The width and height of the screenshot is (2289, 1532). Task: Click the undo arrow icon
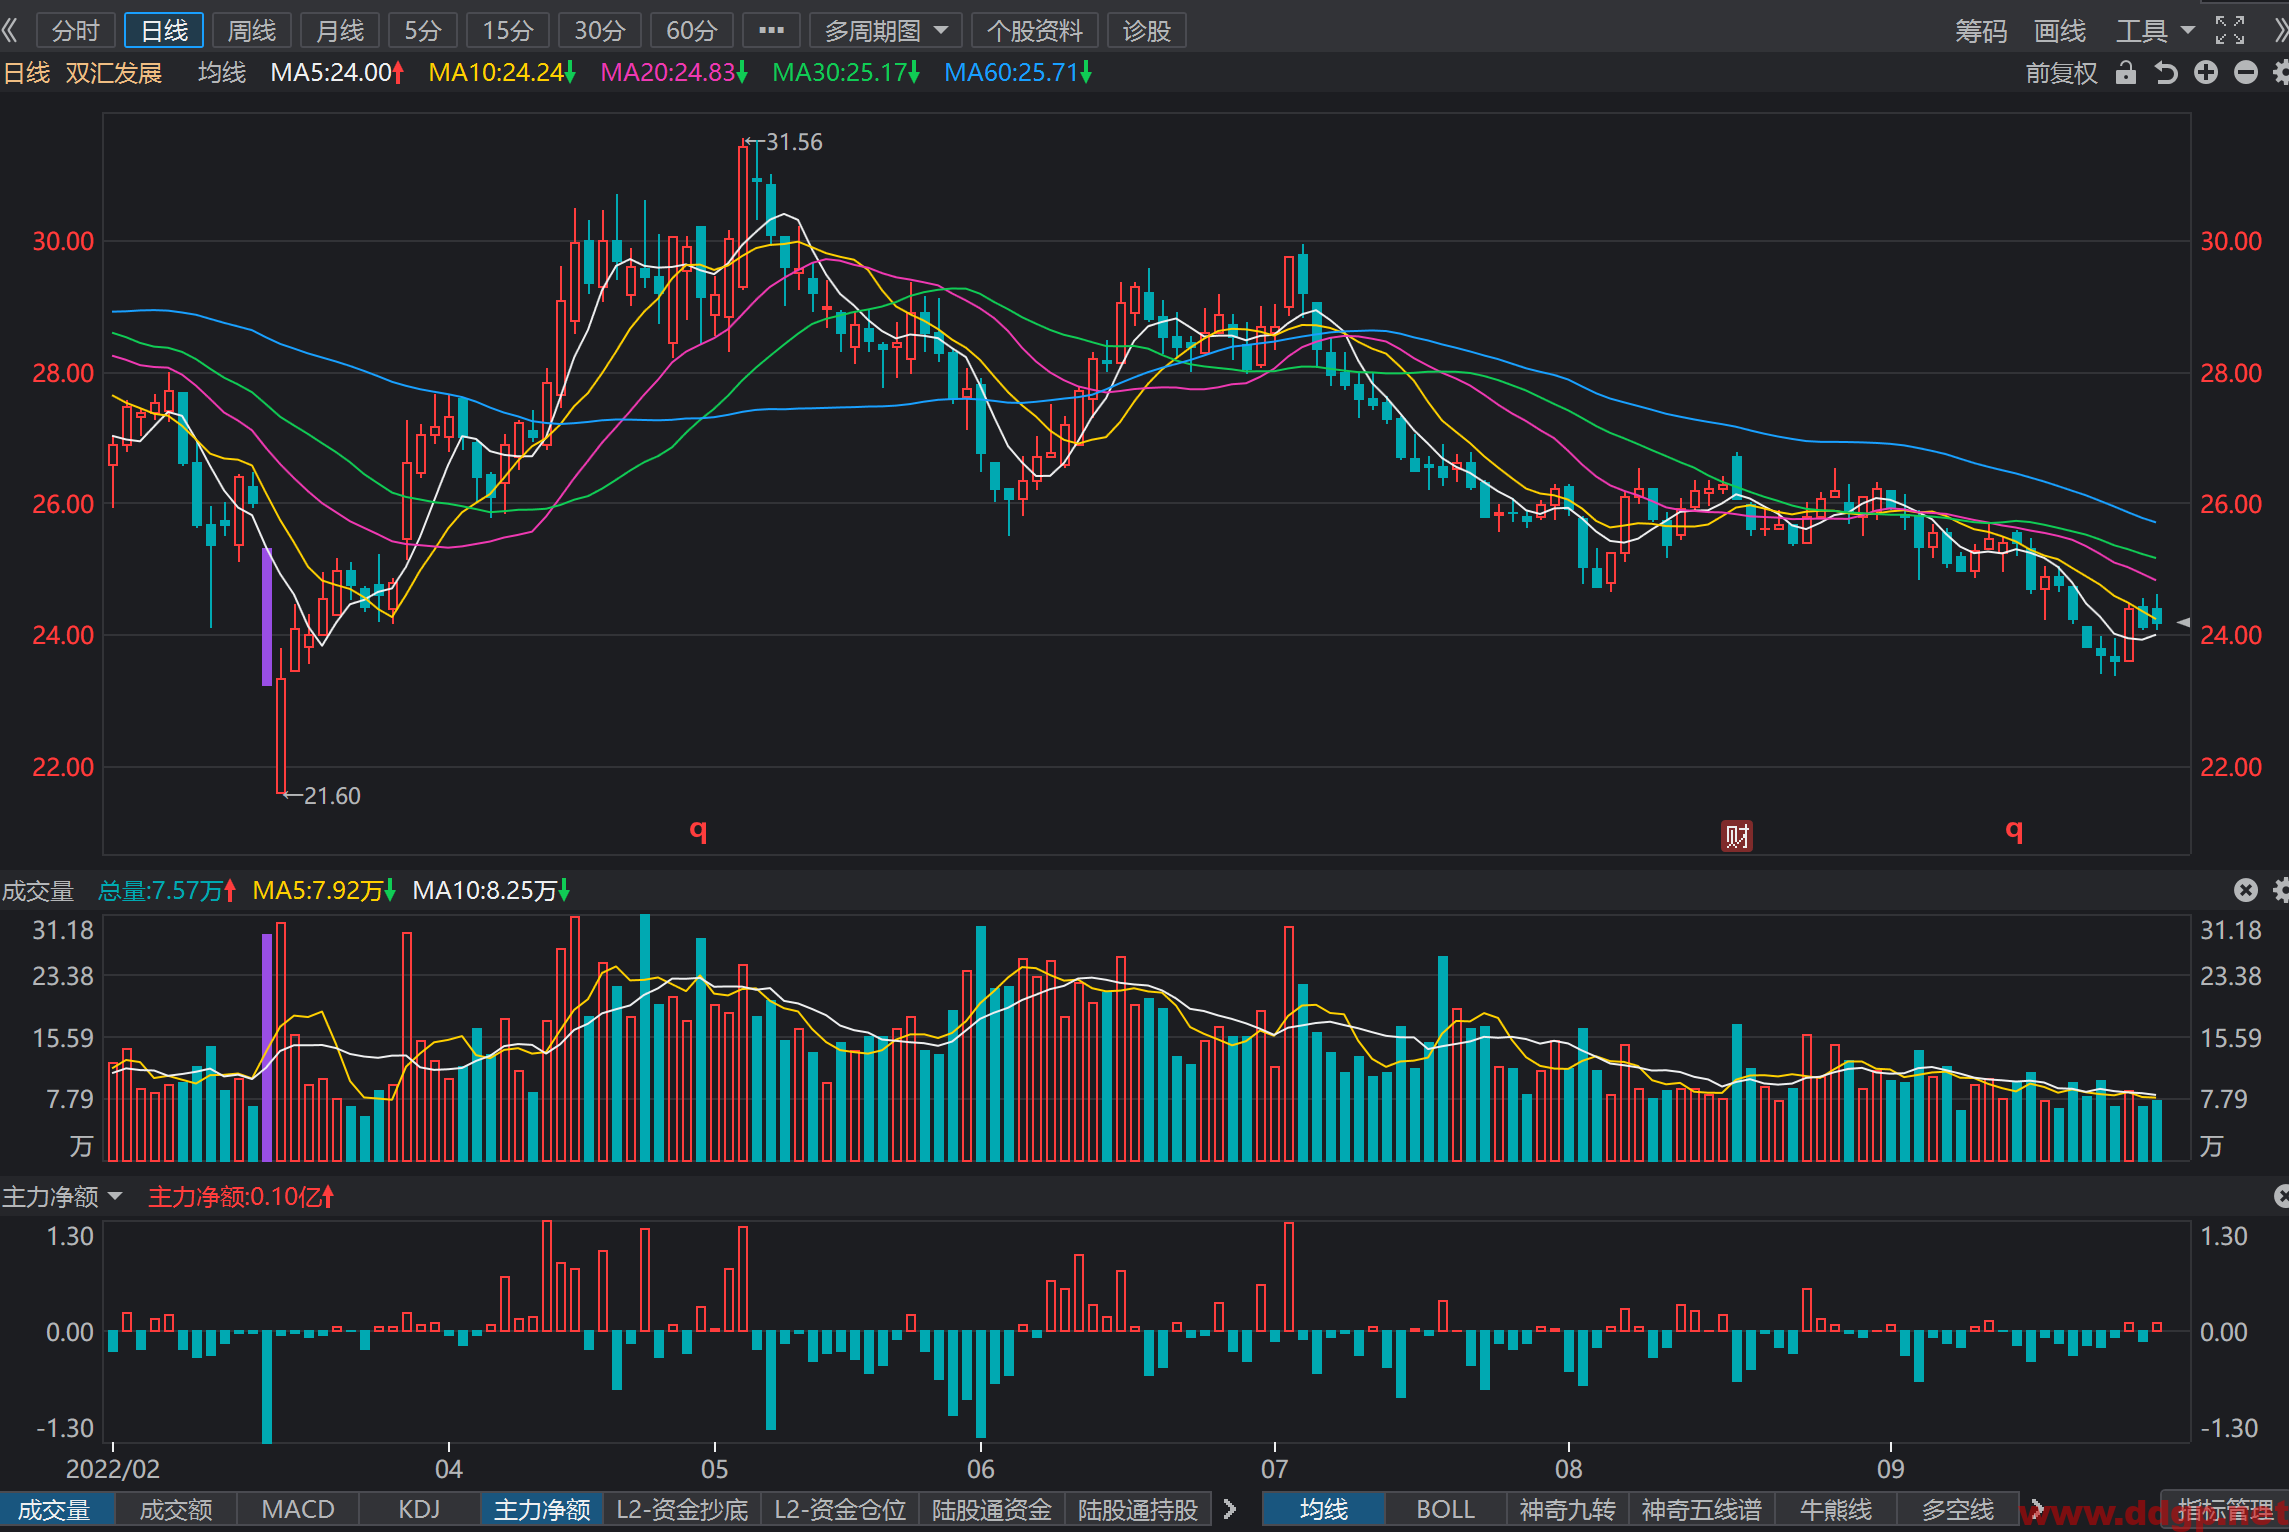coord(2166,73)
